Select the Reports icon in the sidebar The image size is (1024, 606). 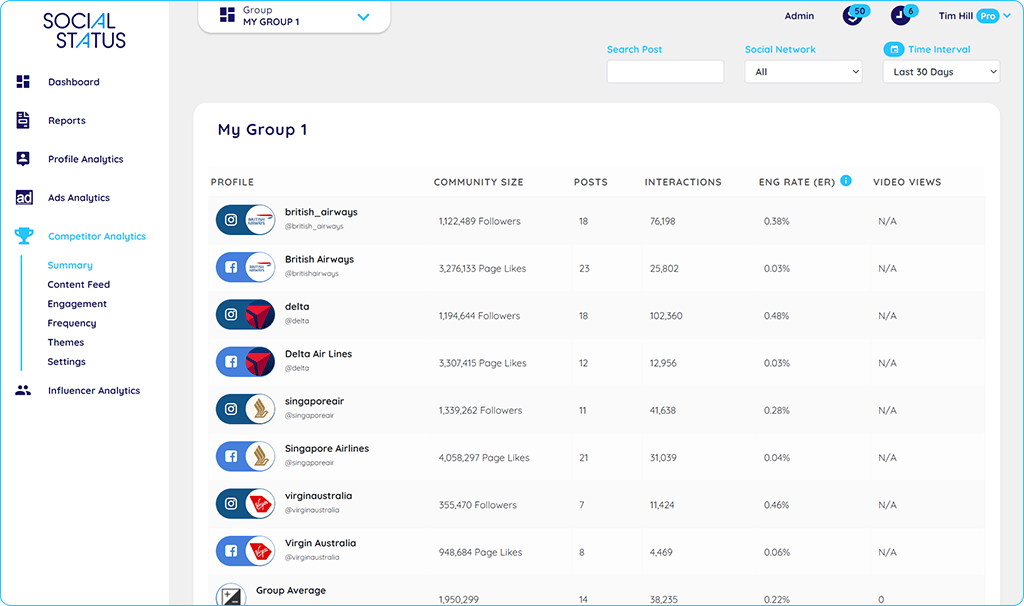pyautogui.click(x=21, y=120)
